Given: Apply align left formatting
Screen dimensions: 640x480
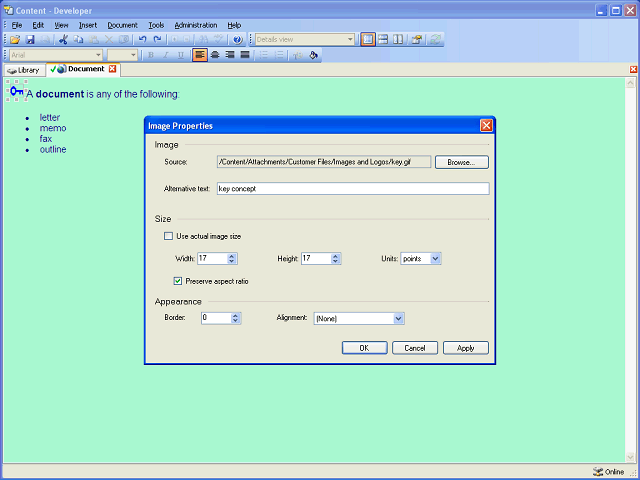Looking at the screenshot, I should pyautogui.click(x=200, y=55).
